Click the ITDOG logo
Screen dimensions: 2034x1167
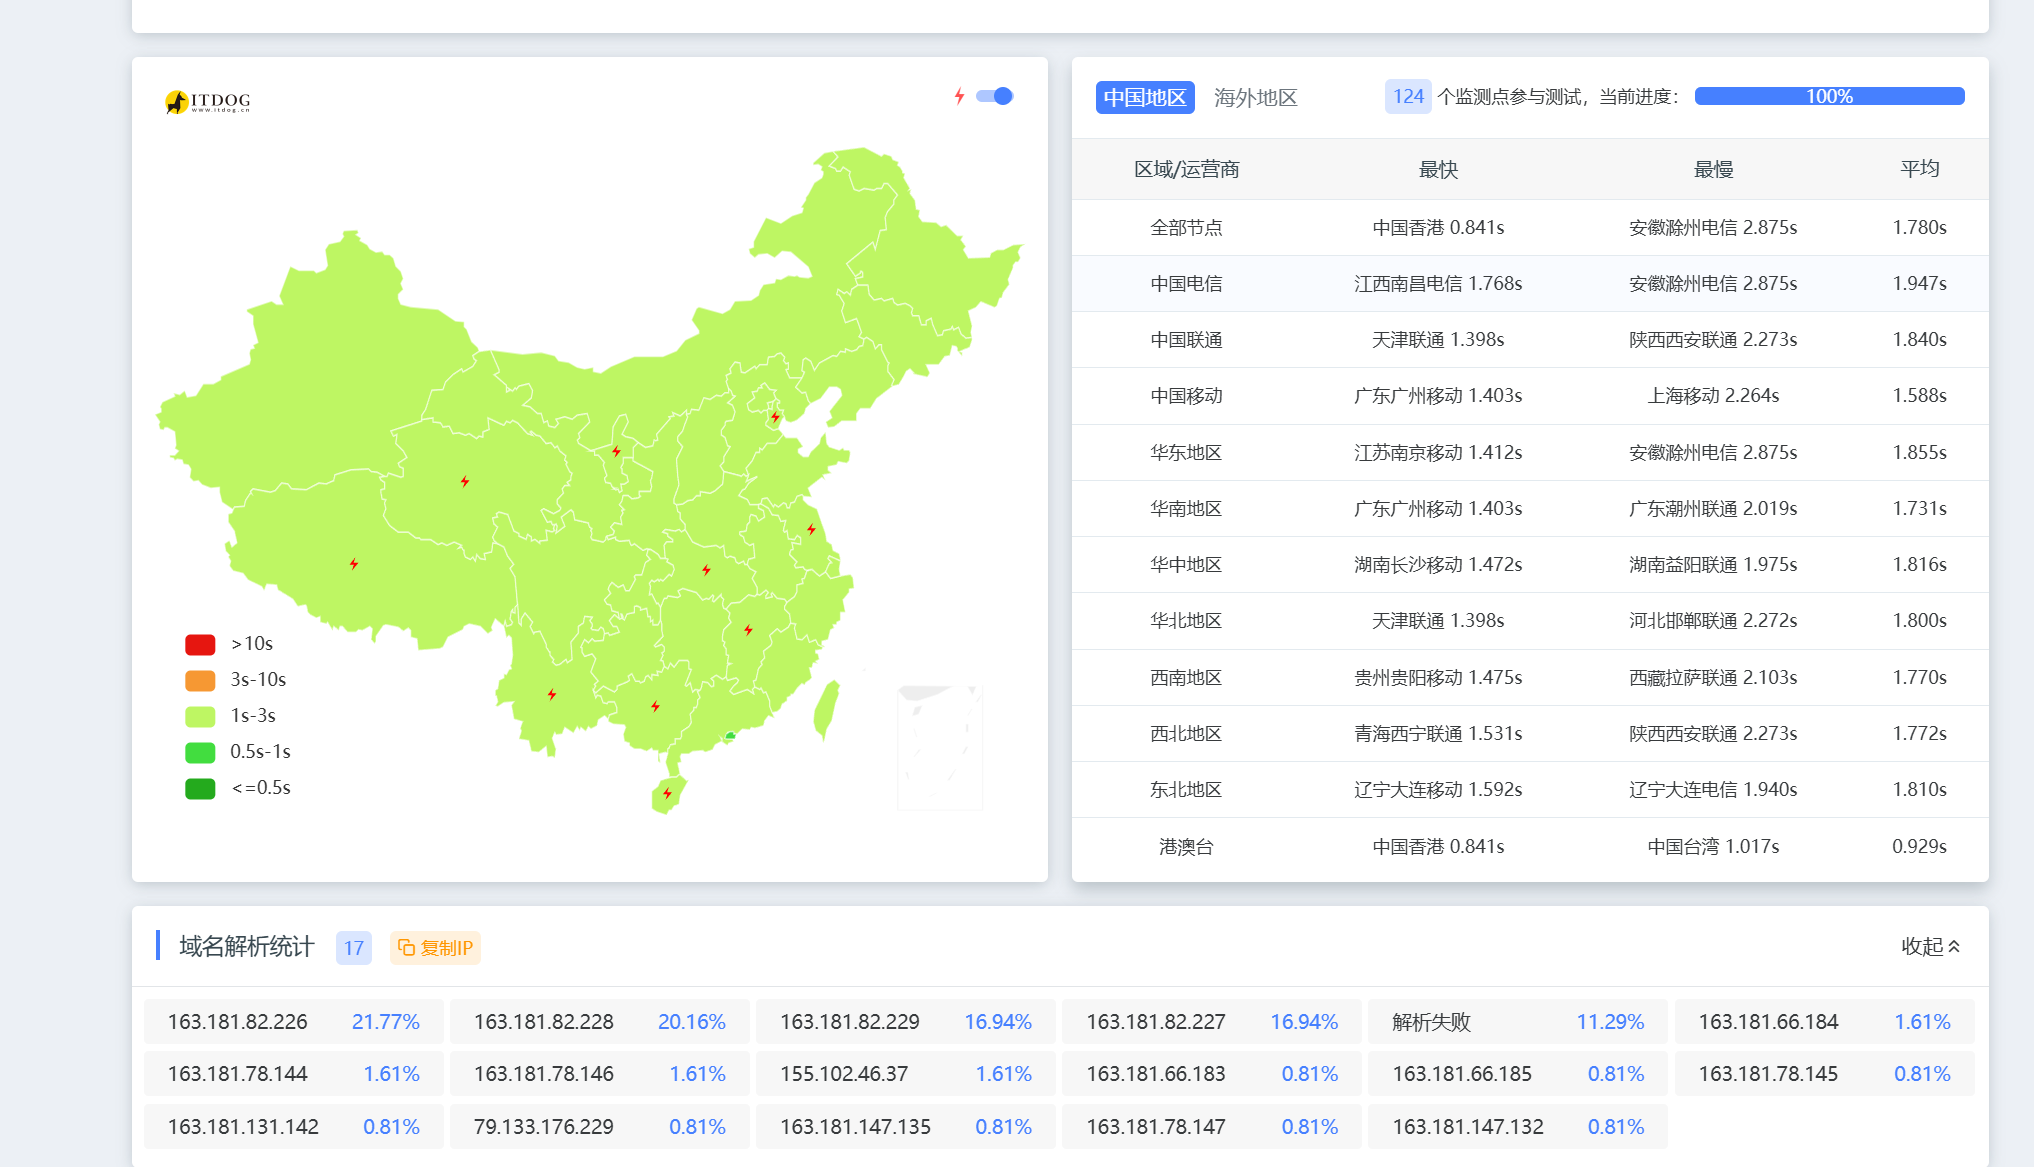pyautogui.click(x=208, y=101)
